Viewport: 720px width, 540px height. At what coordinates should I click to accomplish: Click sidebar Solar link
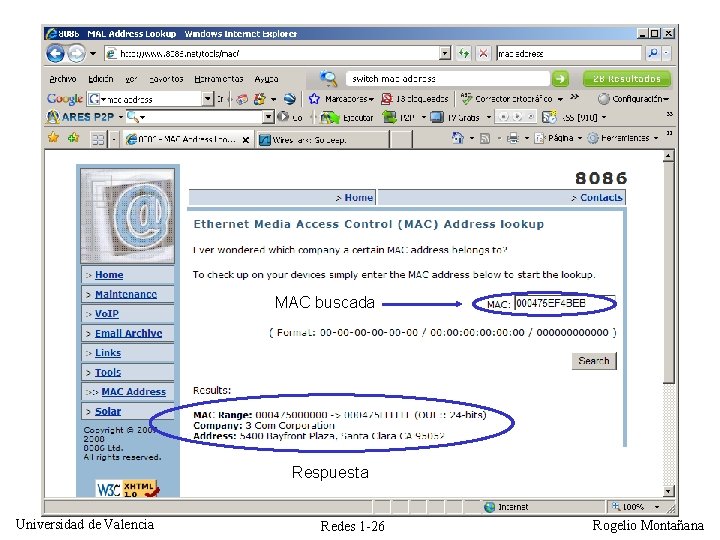click(108, 411)
